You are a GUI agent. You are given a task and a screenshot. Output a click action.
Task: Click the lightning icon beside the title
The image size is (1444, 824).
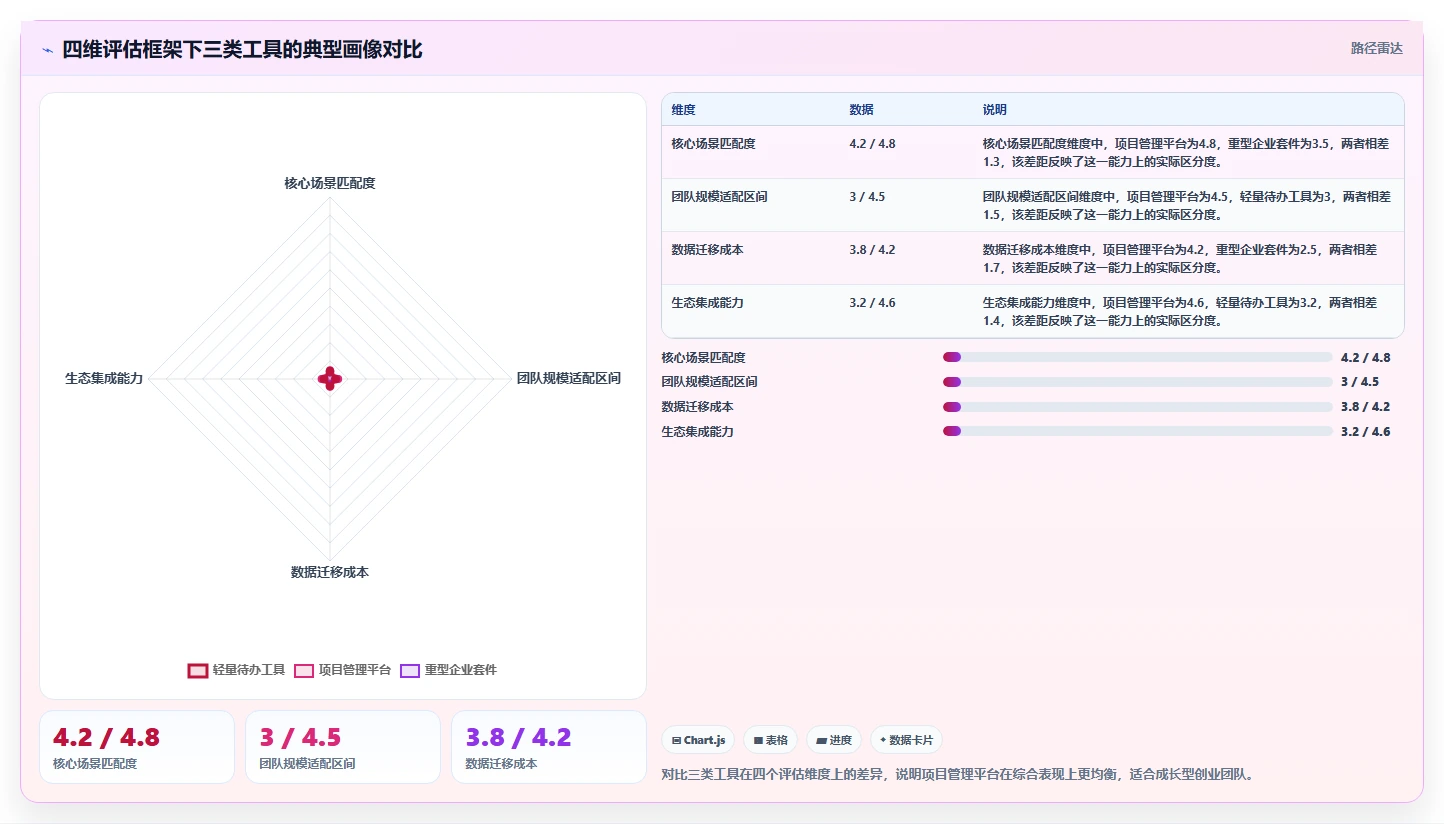[x=48, y=50]
